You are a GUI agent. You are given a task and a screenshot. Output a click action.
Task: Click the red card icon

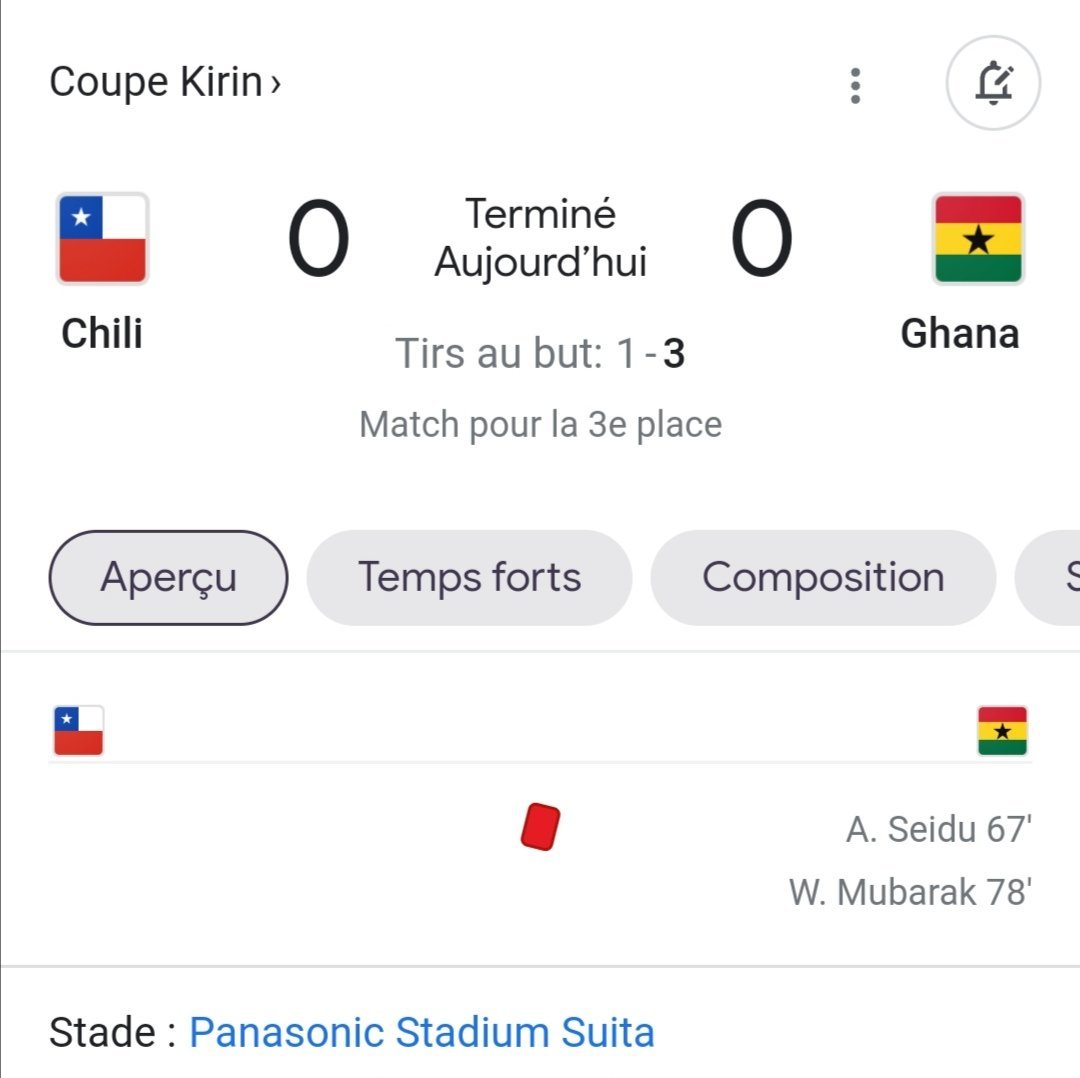point(540,827)
